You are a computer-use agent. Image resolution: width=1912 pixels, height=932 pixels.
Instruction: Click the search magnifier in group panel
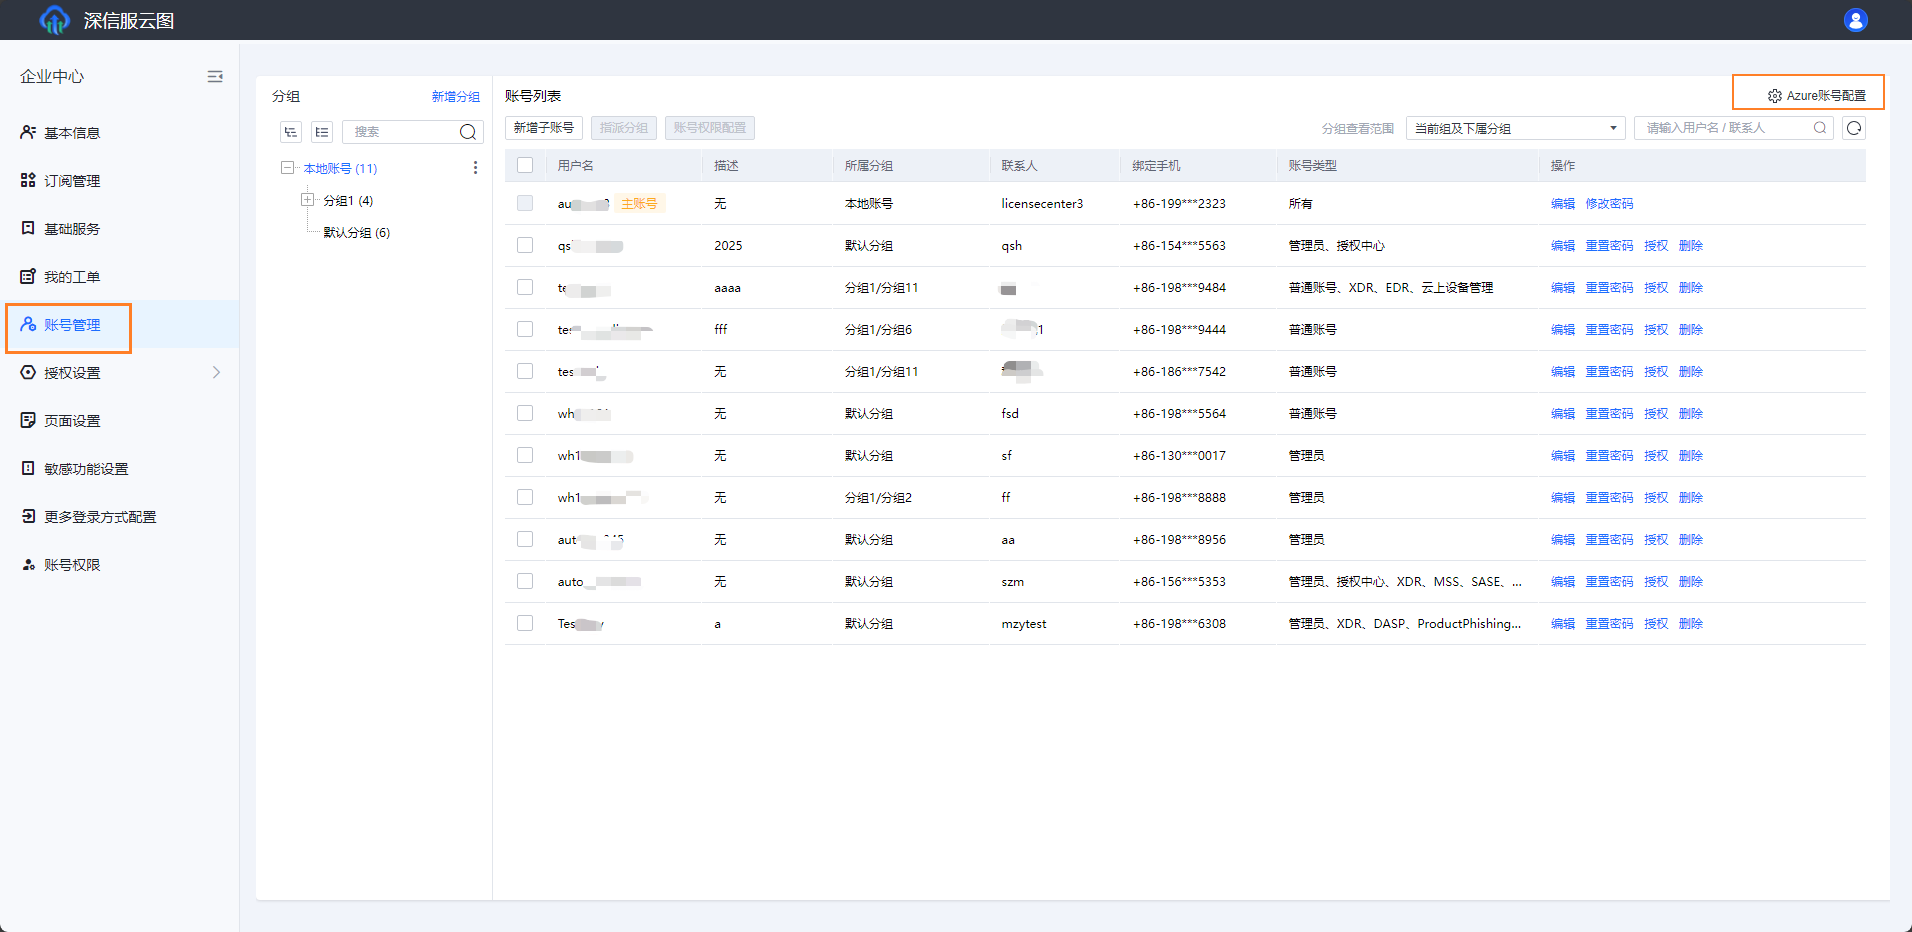467,132
